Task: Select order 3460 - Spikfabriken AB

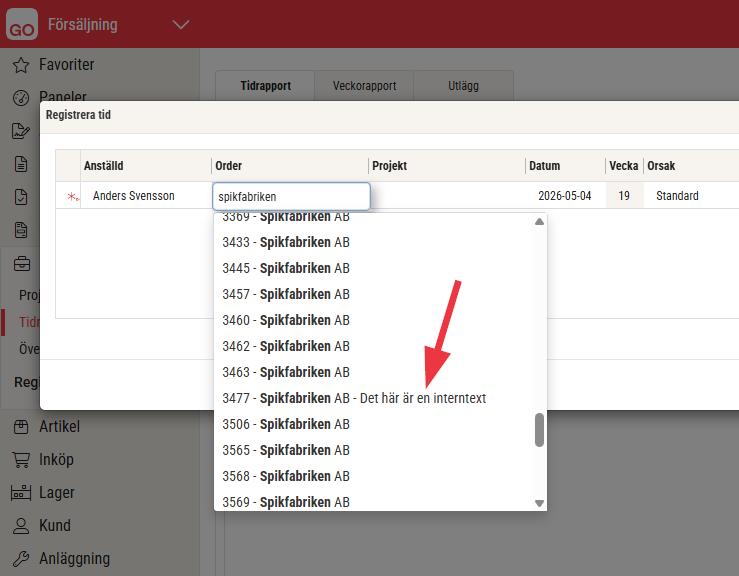Action: [373, 320]
